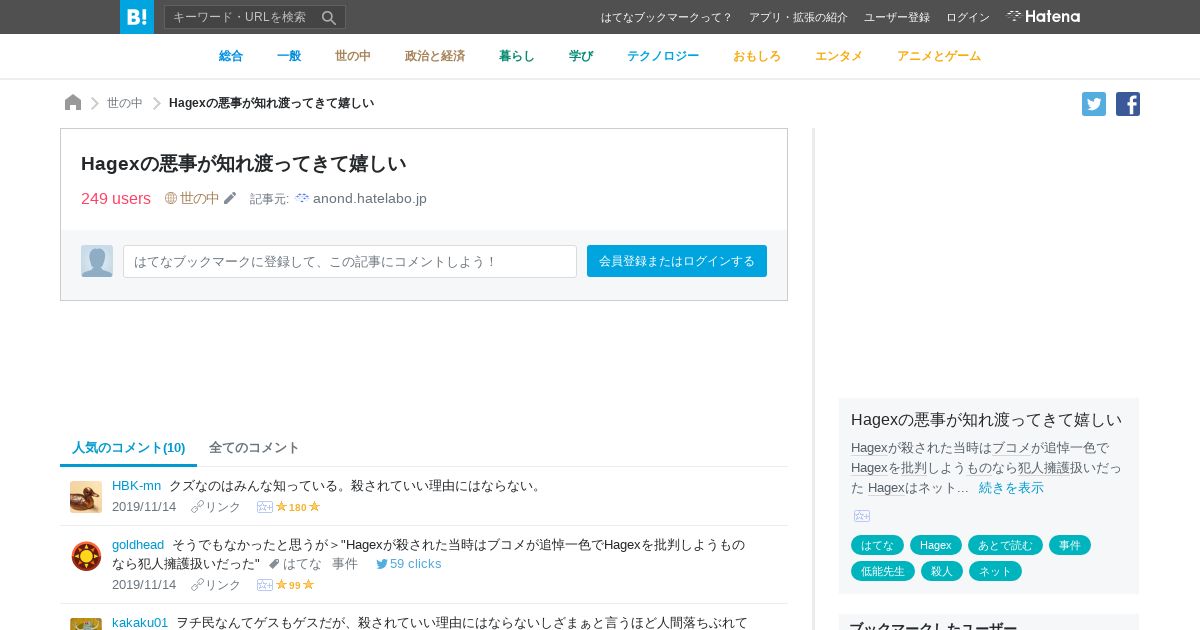Open the おもしろ category tab
Viewport: 1200px width, 630px height.
pos(757,56)
